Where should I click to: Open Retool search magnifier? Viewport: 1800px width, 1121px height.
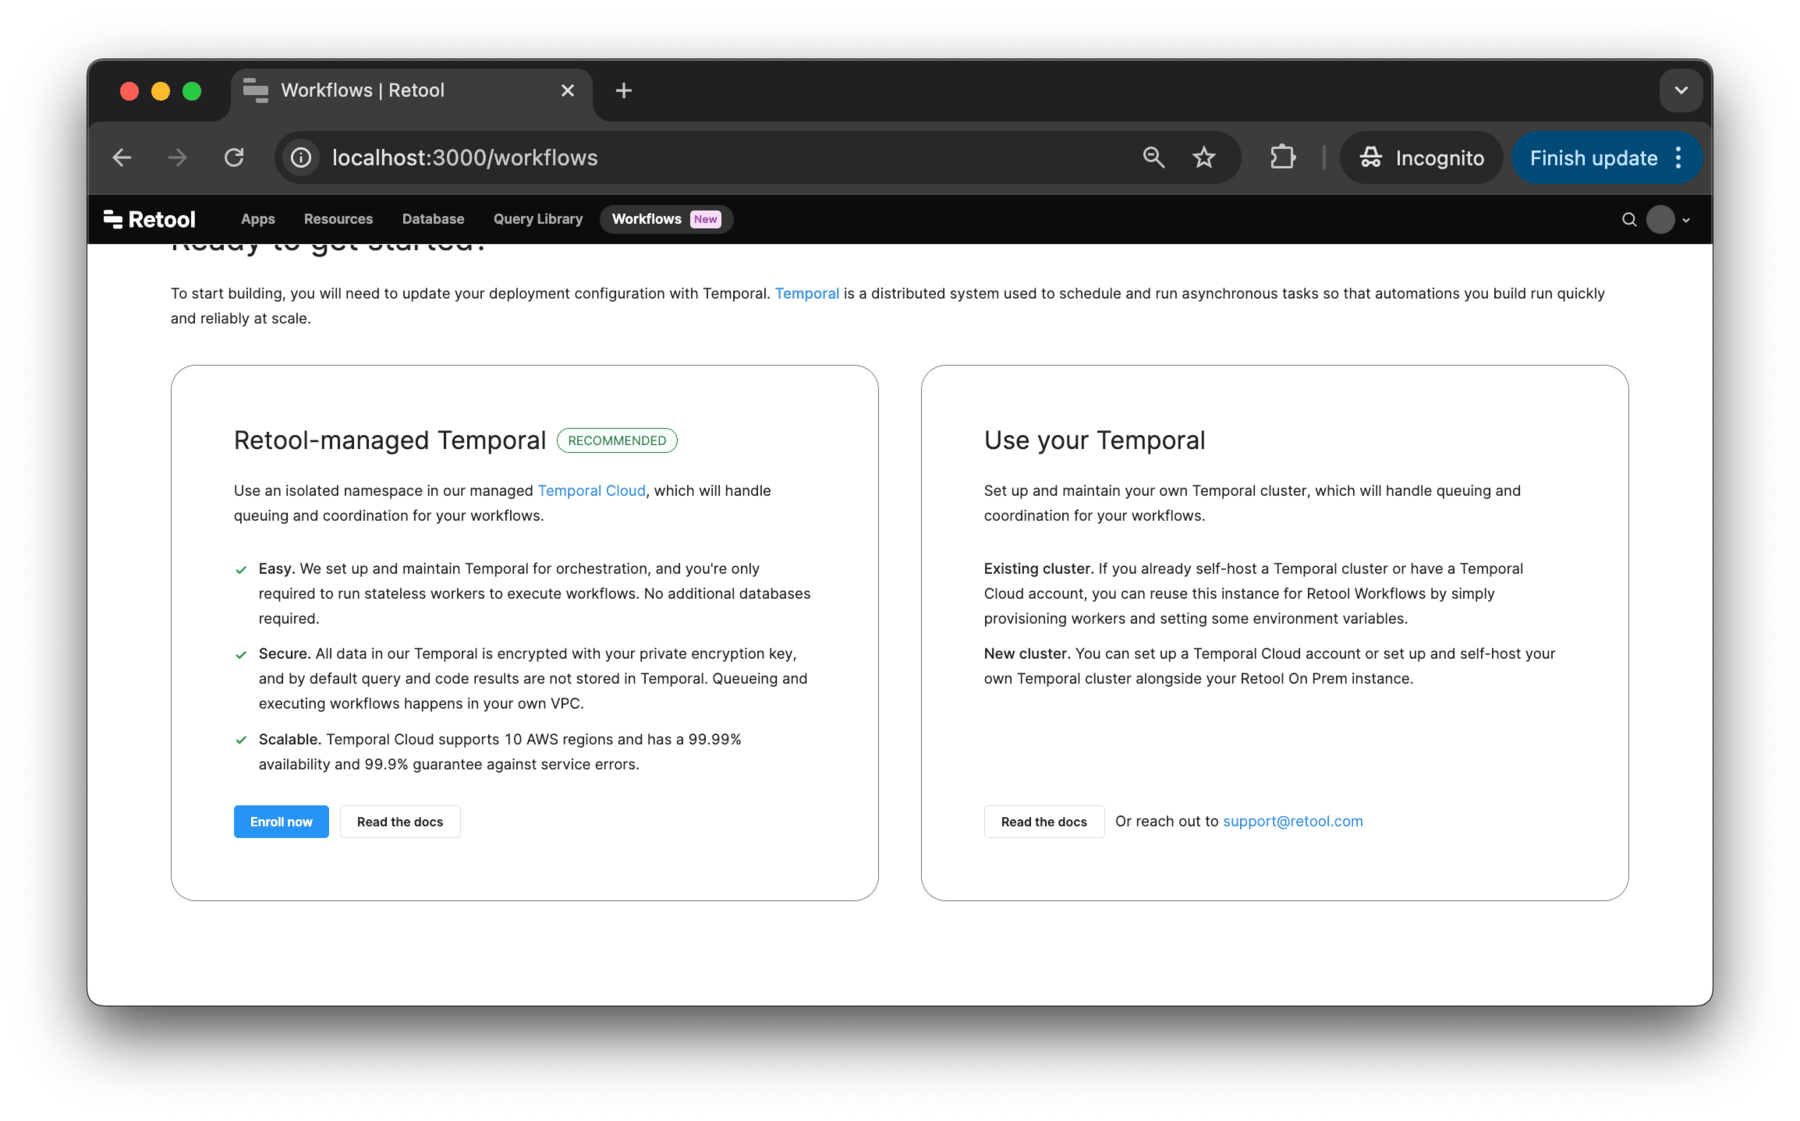[x=1629, y=219]
